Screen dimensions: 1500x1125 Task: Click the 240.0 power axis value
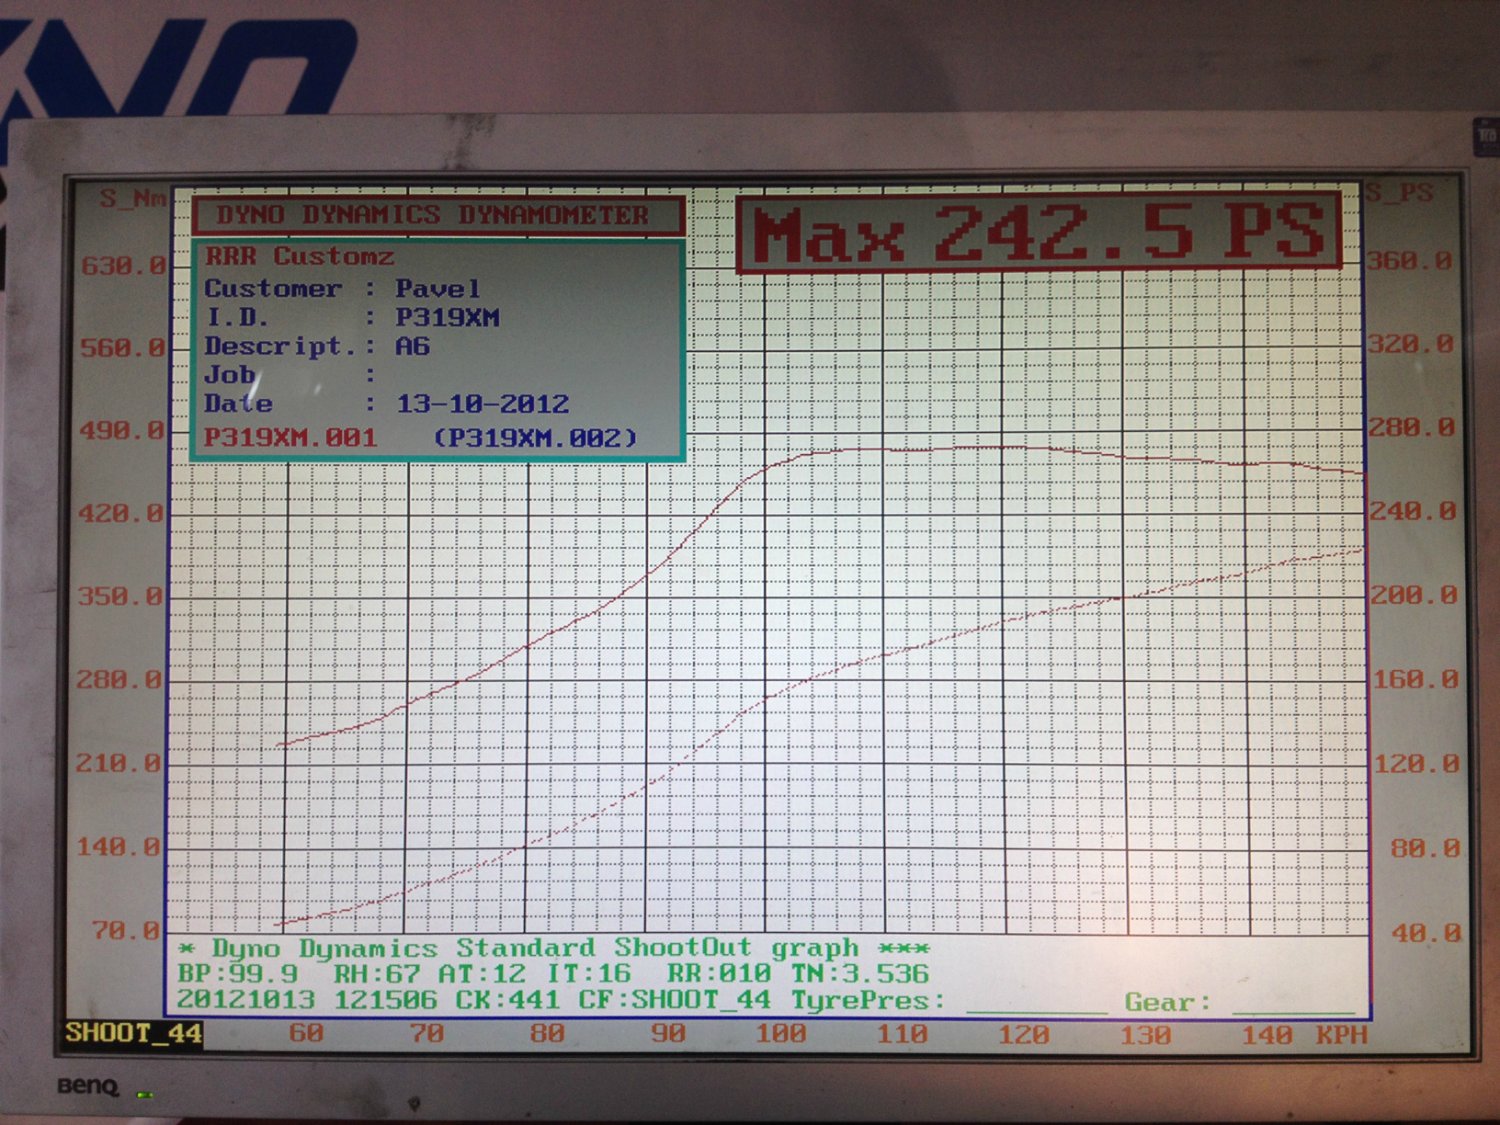click(x=1414, y=512)
